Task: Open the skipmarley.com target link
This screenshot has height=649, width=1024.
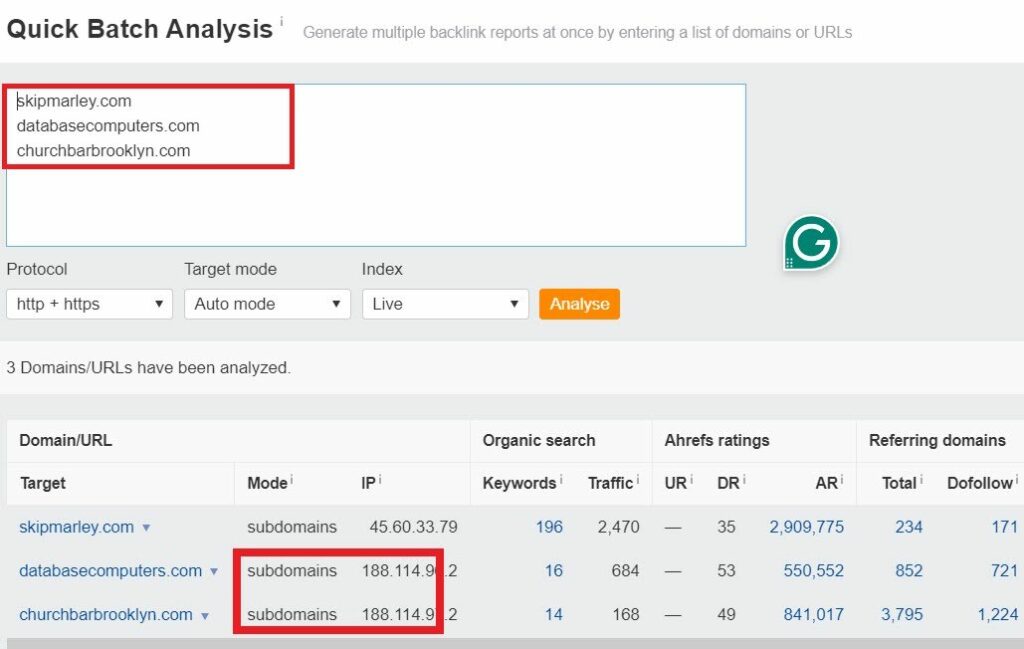Action: tap(76, 527)
